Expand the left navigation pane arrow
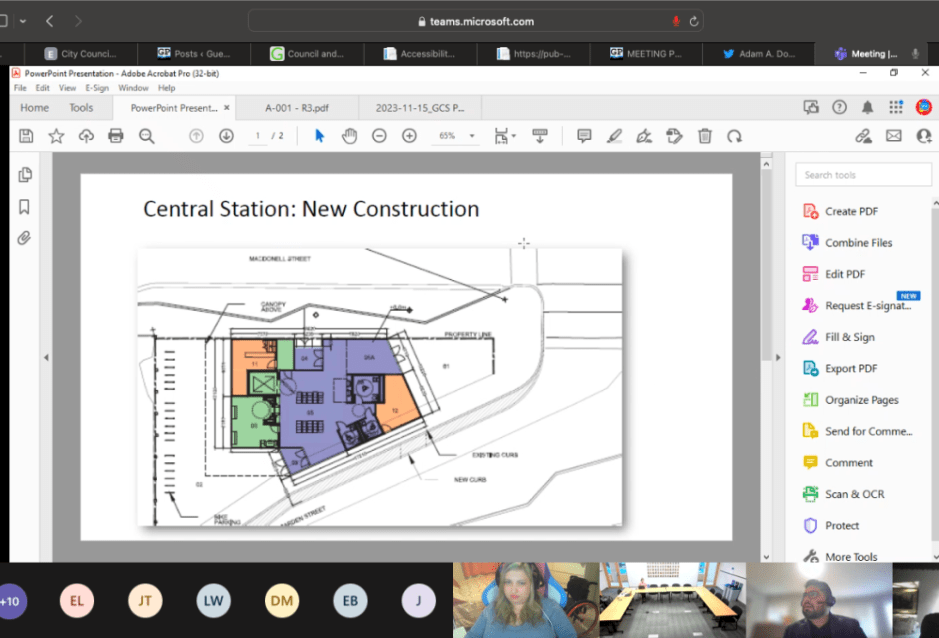This screenshot has width=939, height=638. (x=45, y=358)
